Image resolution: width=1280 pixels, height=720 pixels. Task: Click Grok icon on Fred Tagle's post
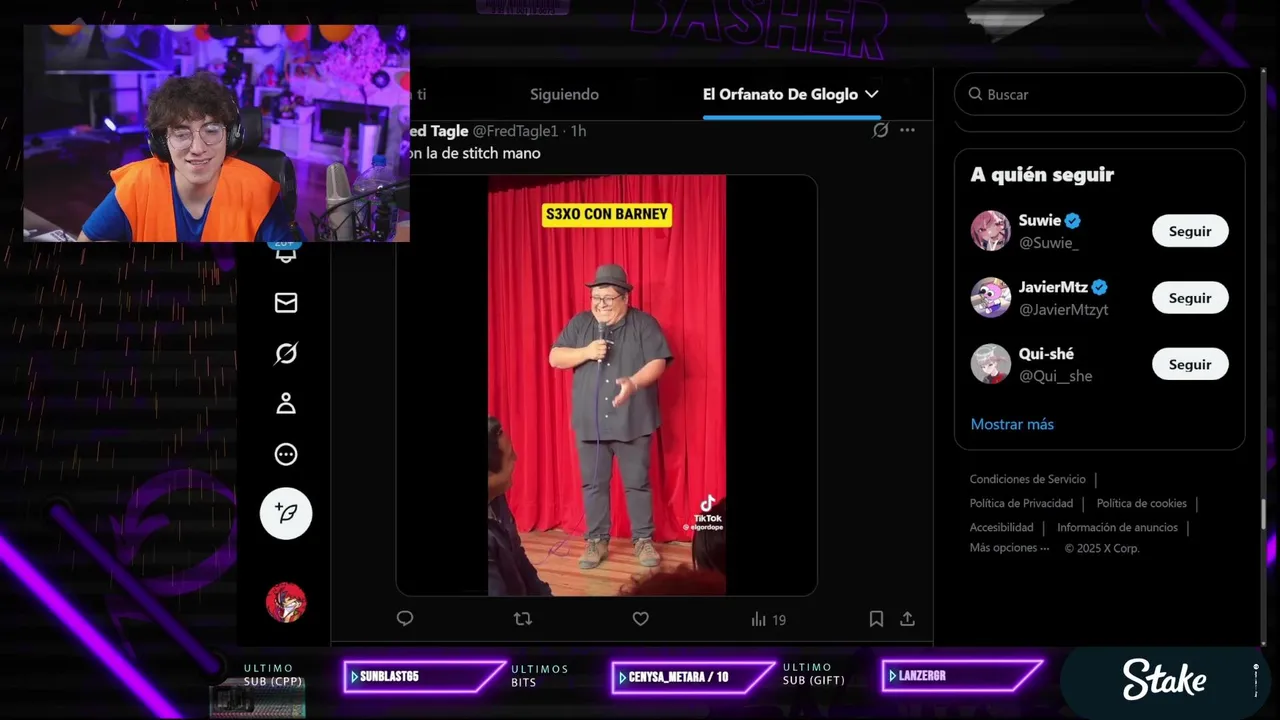pyautogui.click(x=880, y=130)
